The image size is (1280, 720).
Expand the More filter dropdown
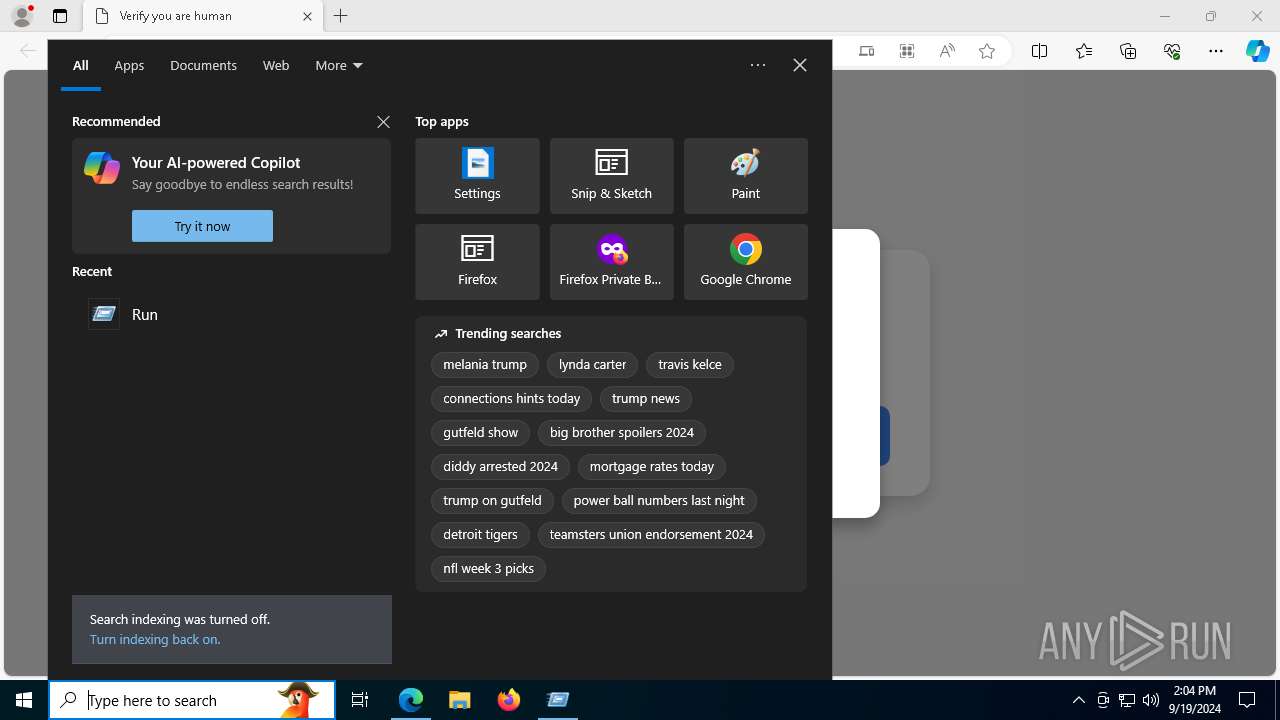click(338, 65)
